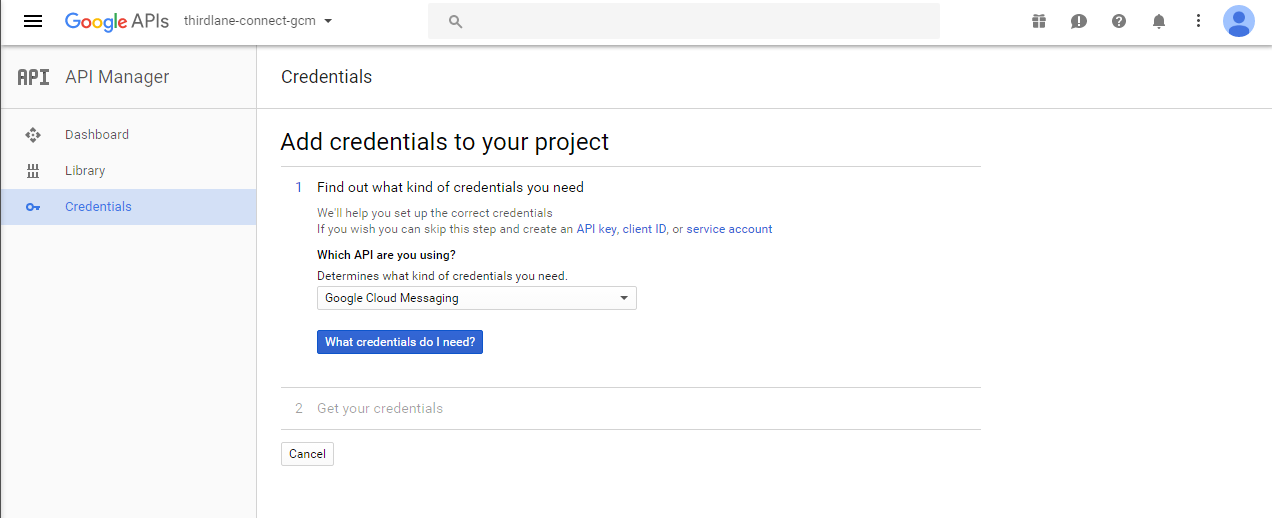Image resolution: width=1272 pixels, height=518 pixels.
Task: Click the API Manager title
Action: coord(117,77)
